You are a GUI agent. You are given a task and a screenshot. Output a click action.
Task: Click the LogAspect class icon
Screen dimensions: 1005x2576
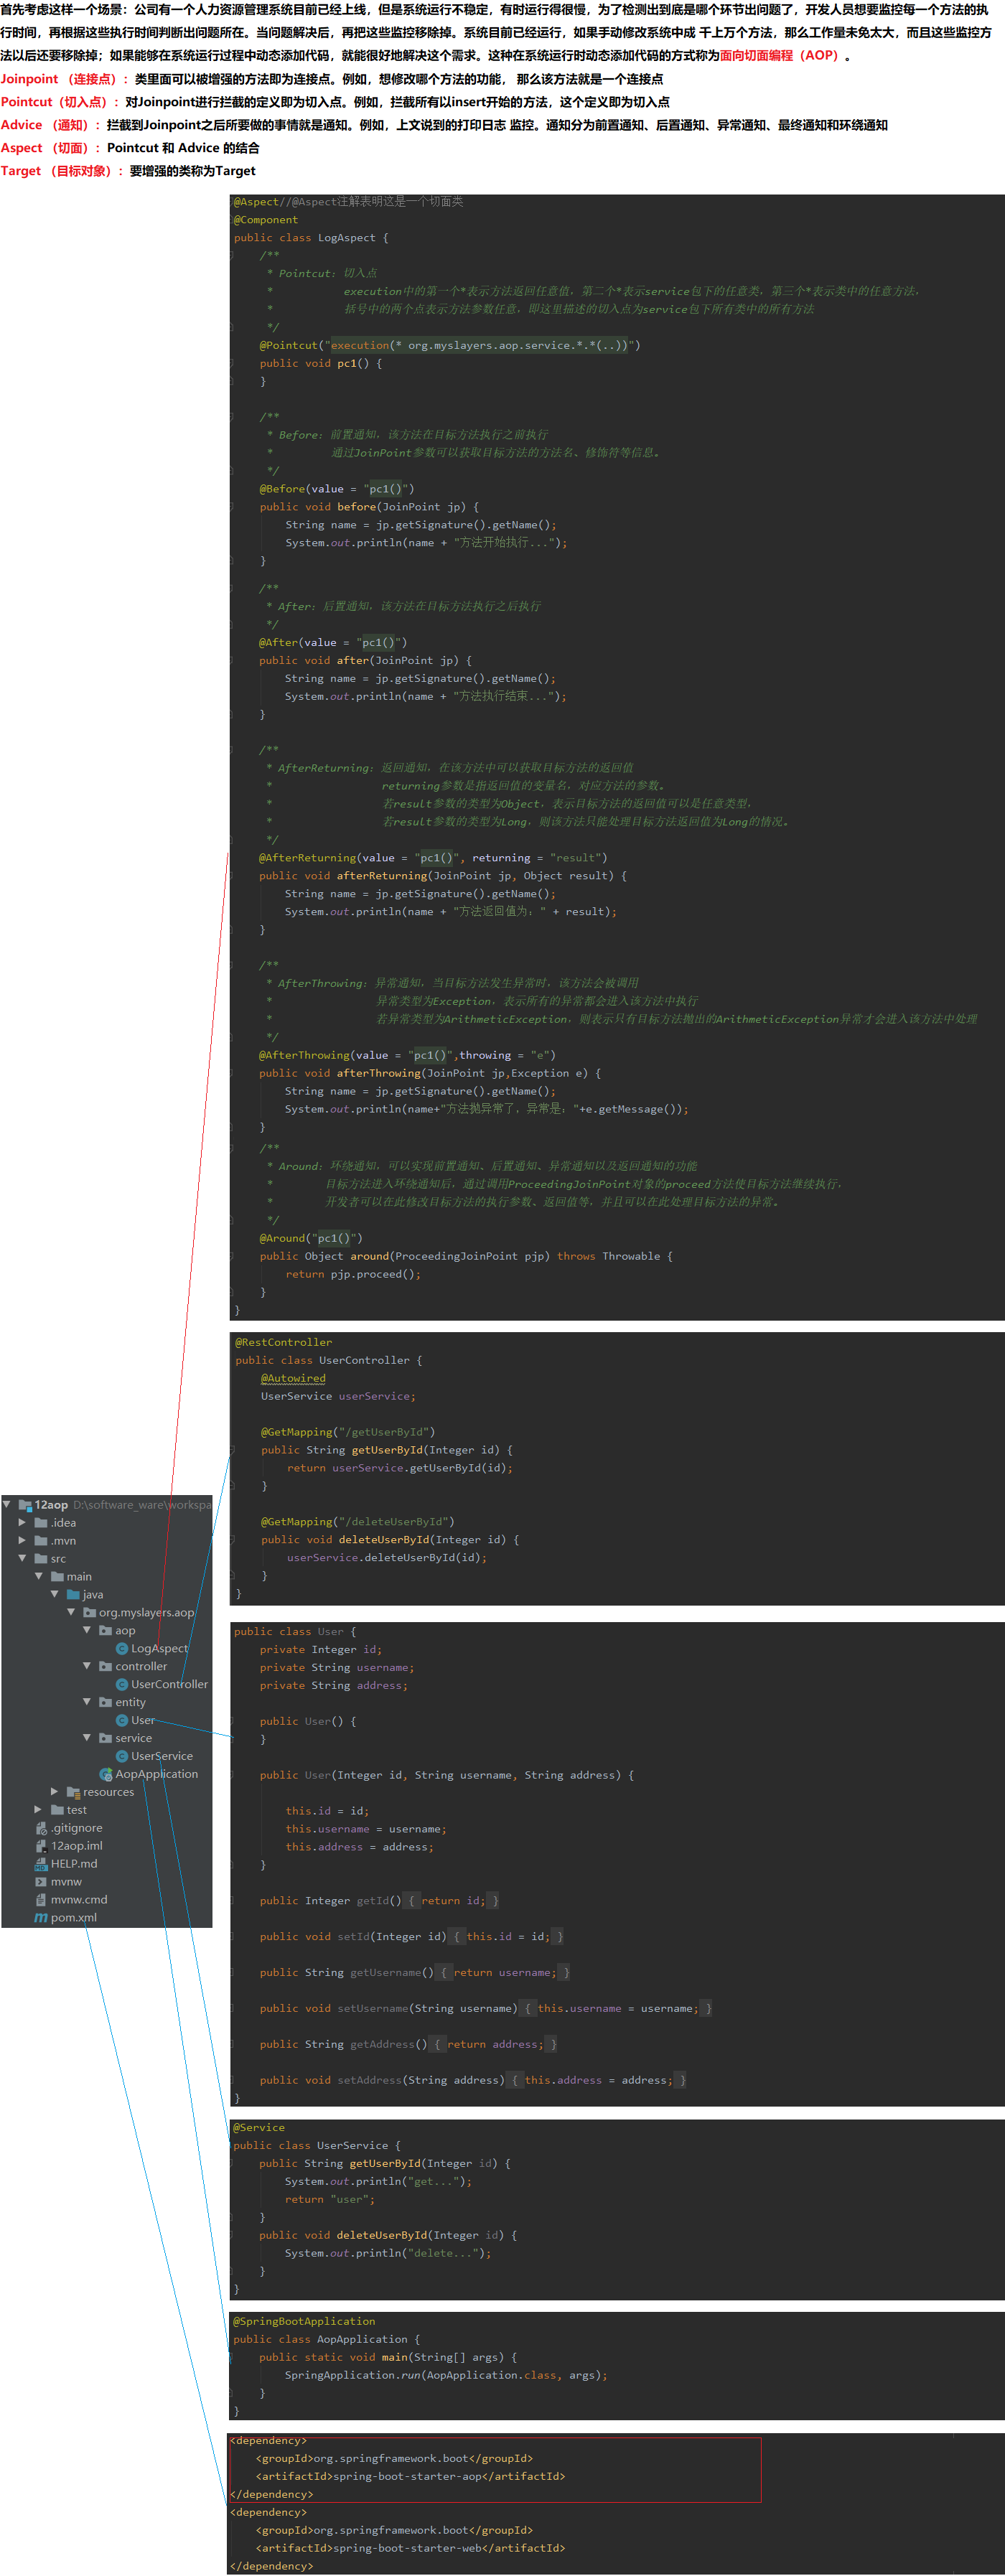122,1648
